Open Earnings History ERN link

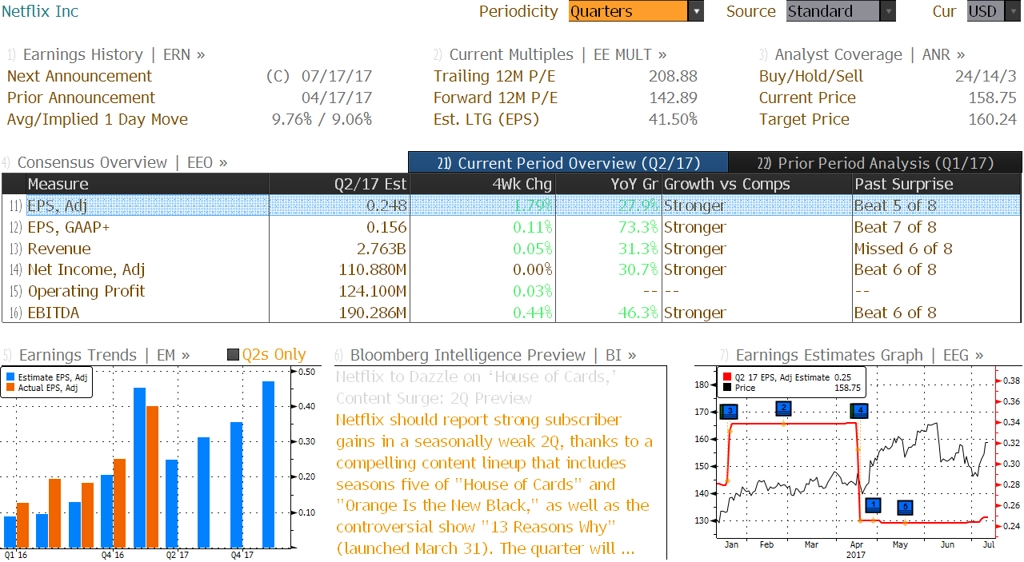(x=114, y=54)
